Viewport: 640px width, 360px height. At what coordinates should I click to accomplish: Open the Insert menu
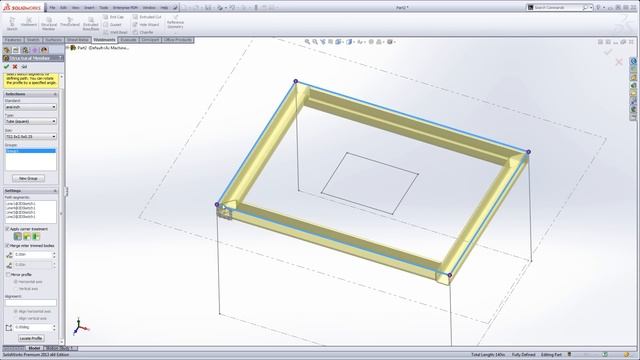[x=89, y=7]
